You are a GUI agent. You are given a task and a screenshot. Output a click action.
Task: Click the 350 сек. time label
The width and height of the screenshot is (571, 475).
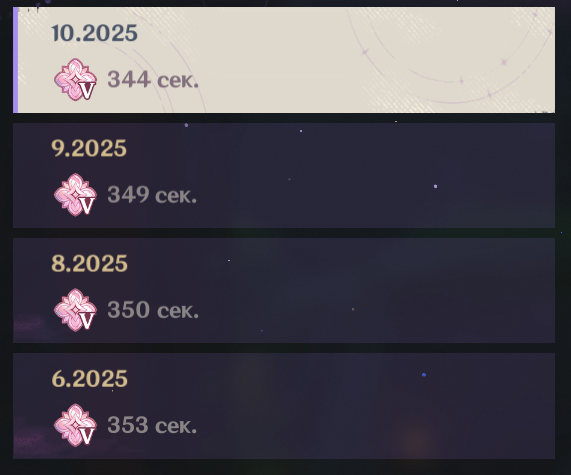(153, 310)
